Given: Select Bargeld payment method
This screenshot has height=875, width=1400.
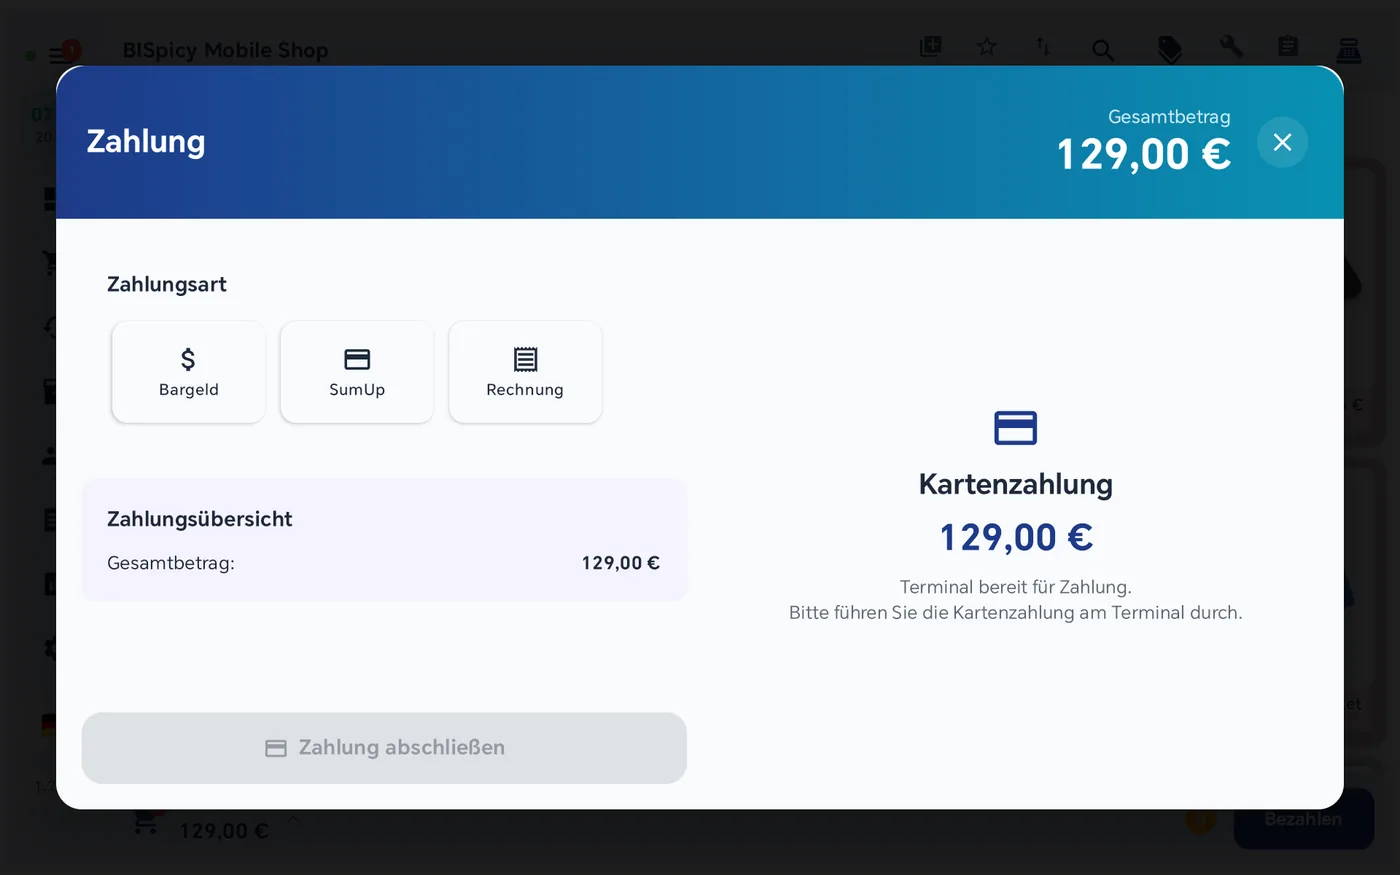Looking at the screenshot, I should coord(188,372).
